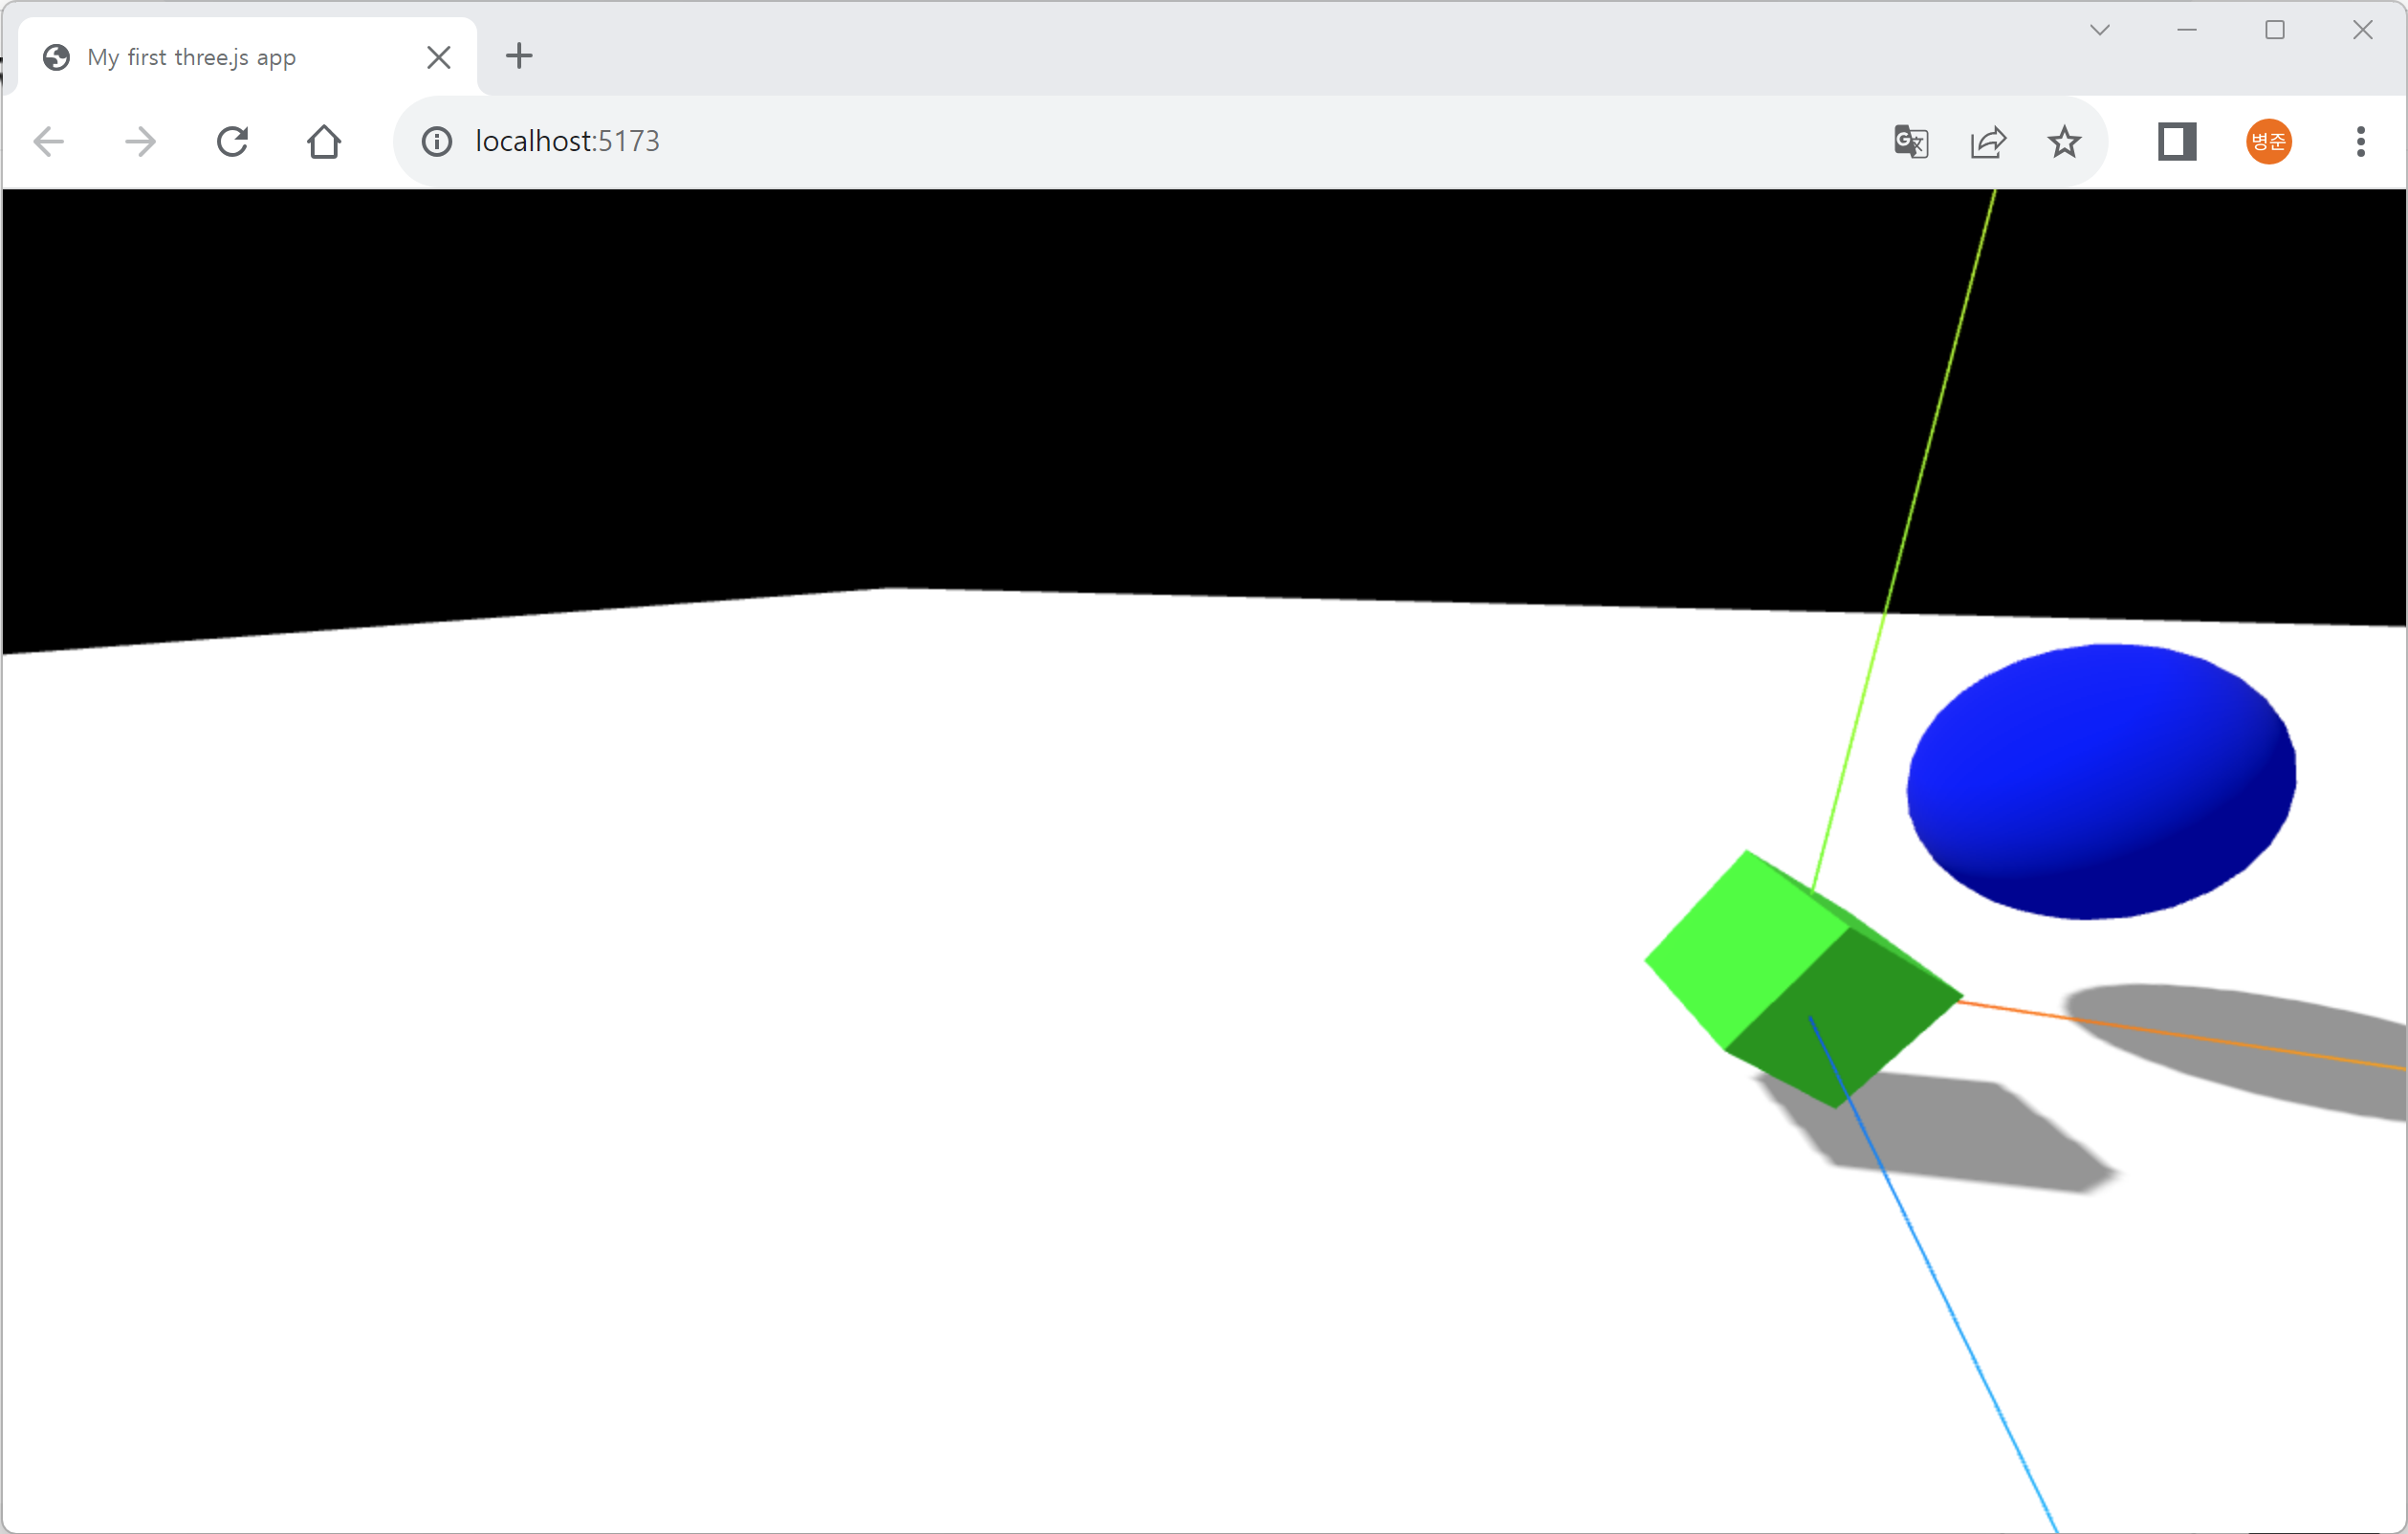Close the three.js app tab
This screenshot has height=1534, width=2408.
[439, 57]
